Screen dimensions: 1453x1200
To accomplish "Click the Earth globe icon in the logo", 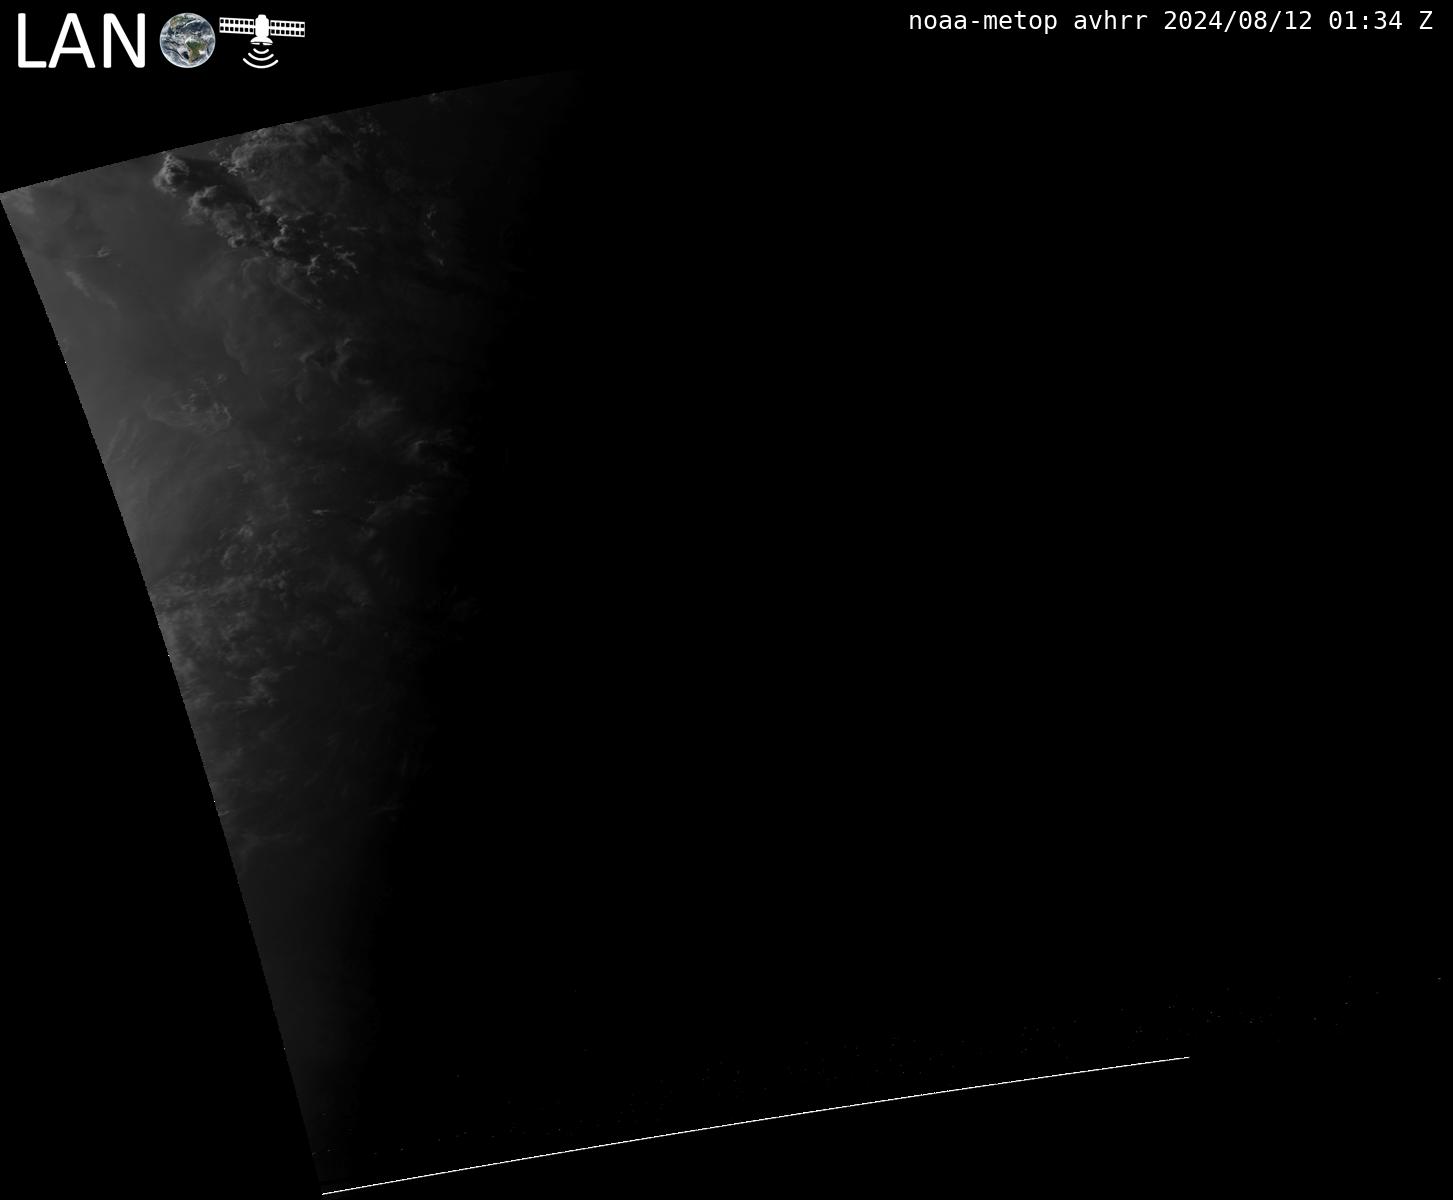I will click(x=188, y=41).
